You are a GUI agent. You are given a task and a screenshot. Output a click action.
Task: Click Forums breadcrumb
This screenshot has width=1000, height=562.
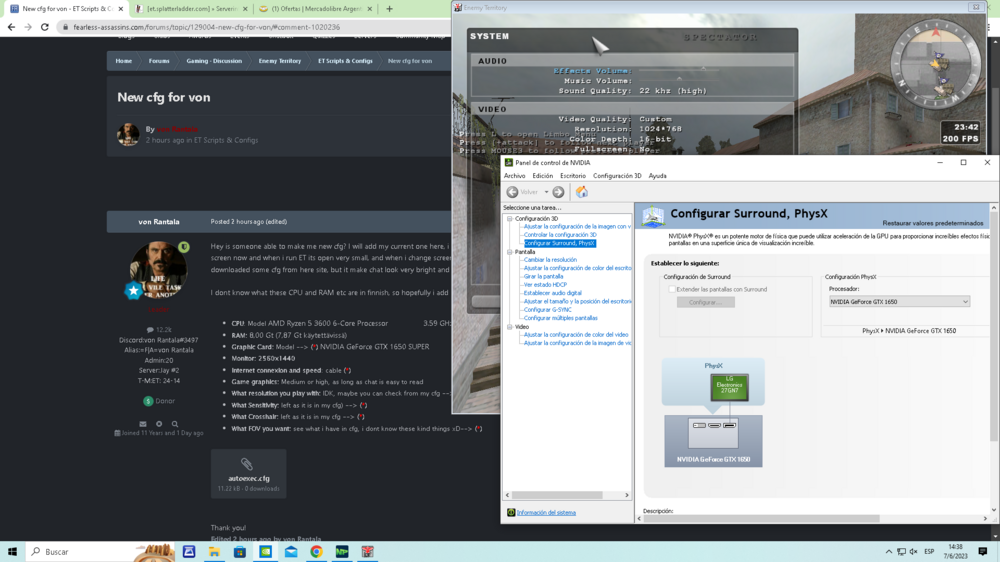pos(159,61)
